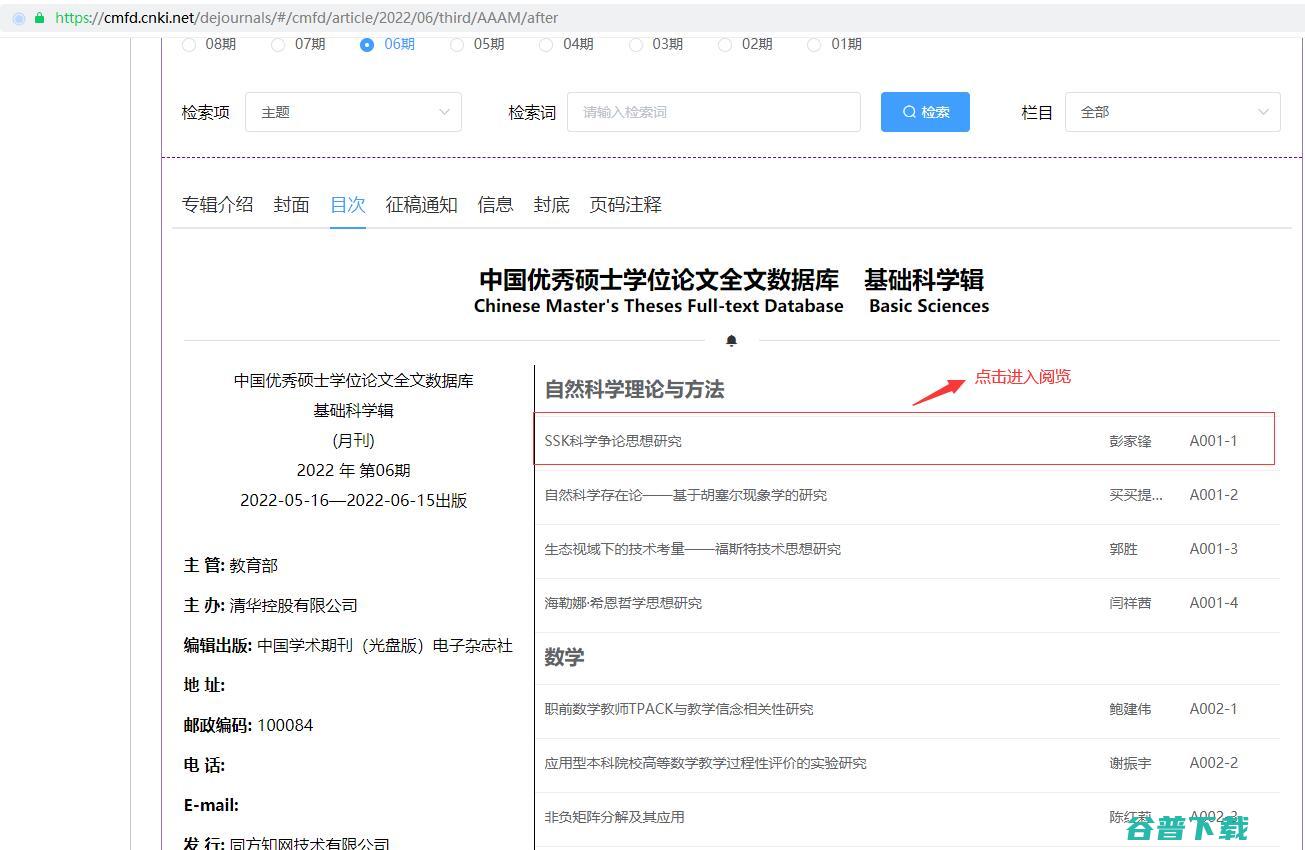The image size is (1305, 850).
Task: Go to the 信息 tab
Action: (x=495, y=205)
